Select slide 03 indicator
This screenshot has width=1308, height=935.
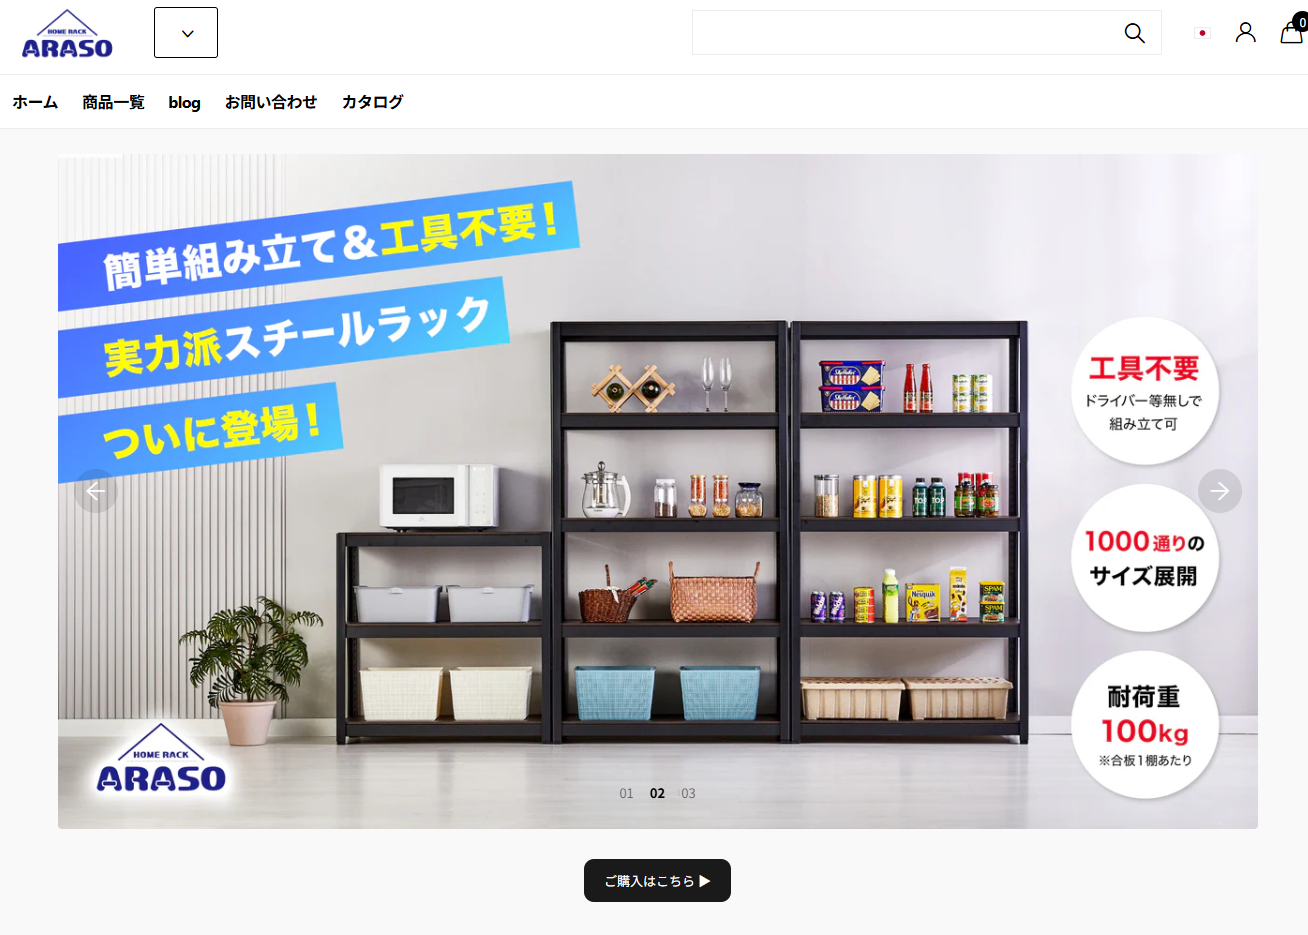point(688,793)
